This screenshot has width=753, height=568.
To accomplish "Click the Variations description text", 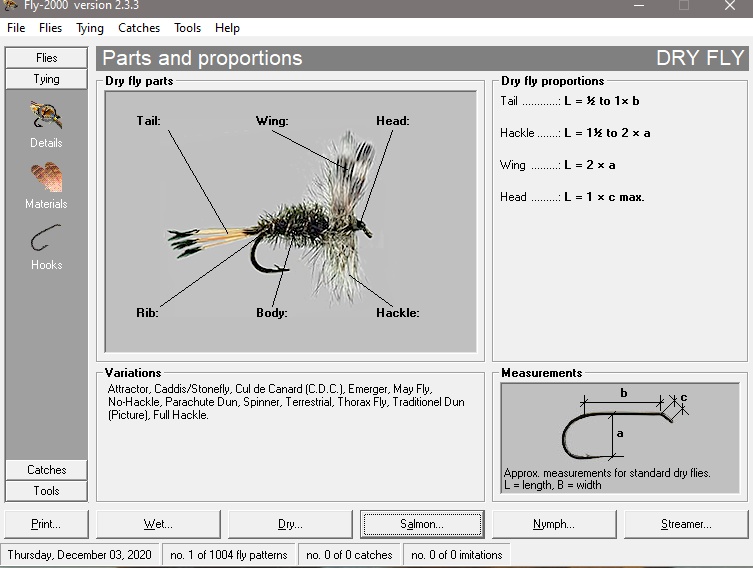I will click(x=286, y=402).
